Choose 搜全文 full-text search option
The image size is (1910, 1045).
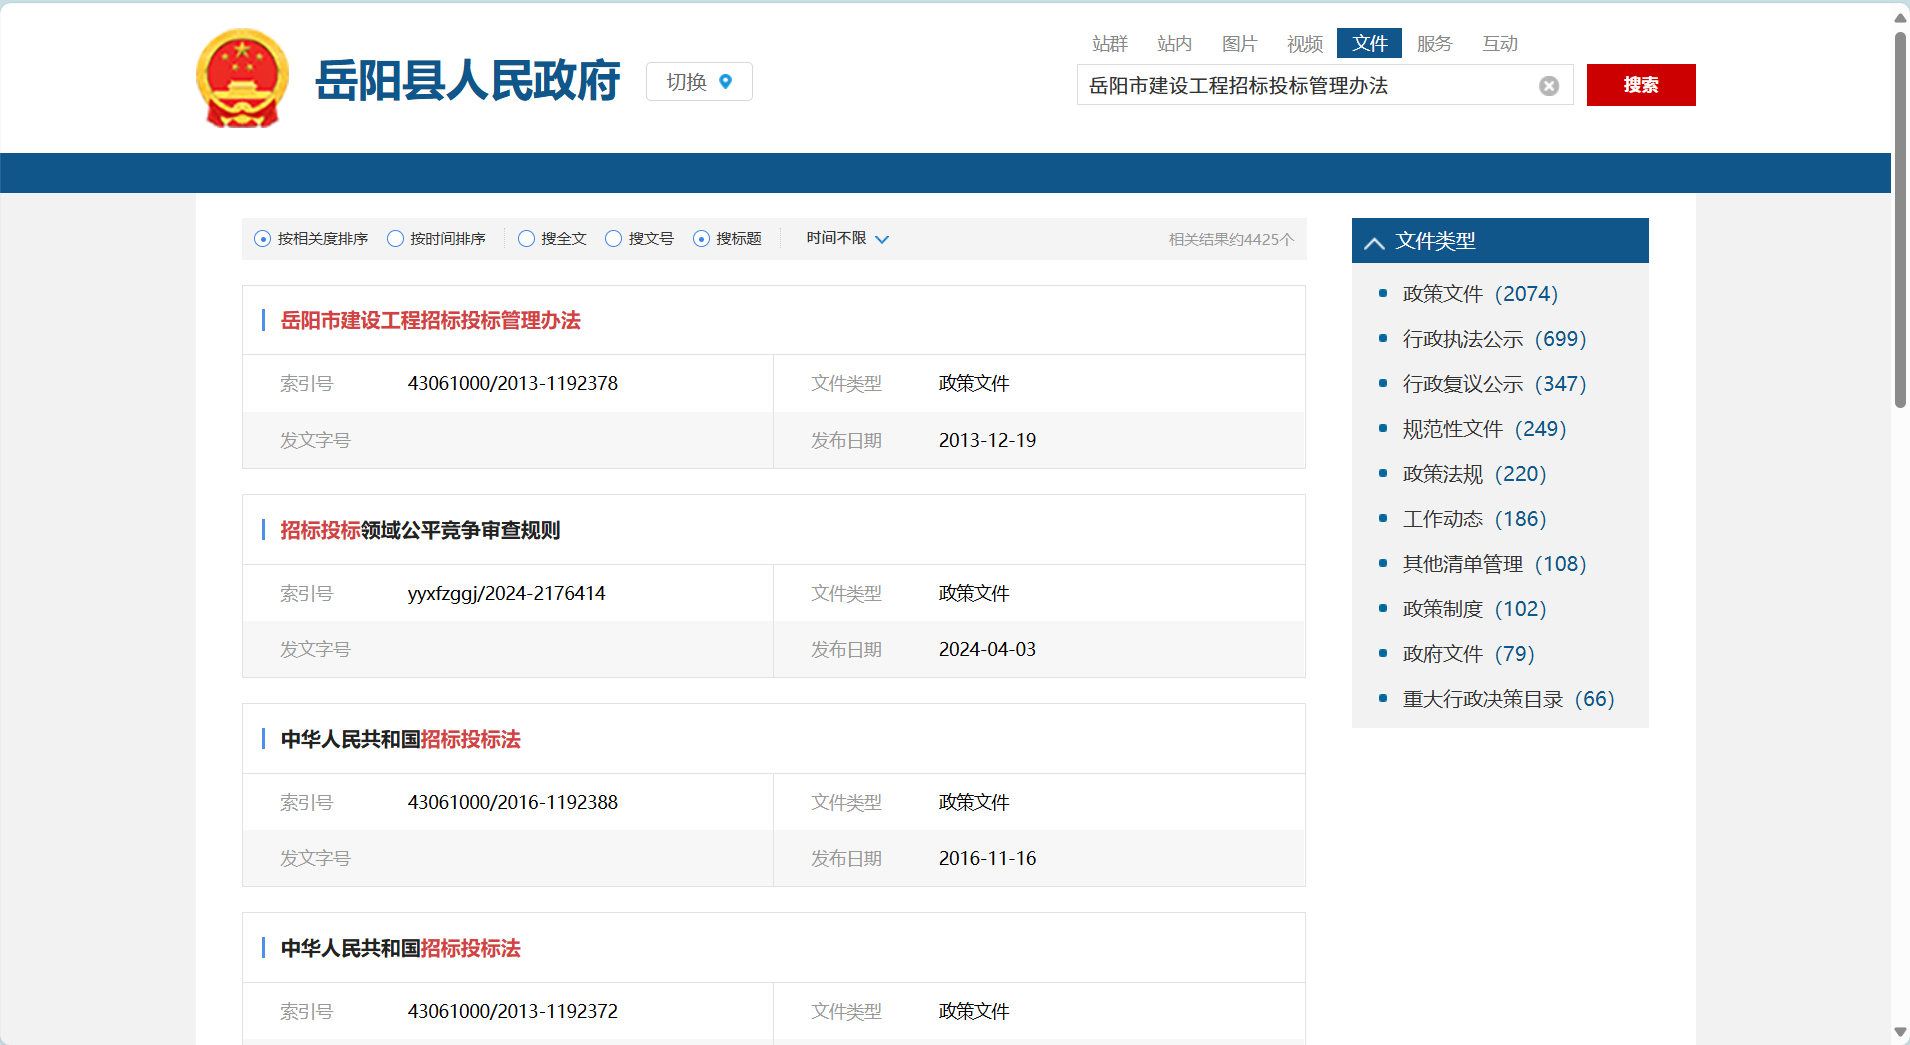pyautogui.click(x=526, y=239)
